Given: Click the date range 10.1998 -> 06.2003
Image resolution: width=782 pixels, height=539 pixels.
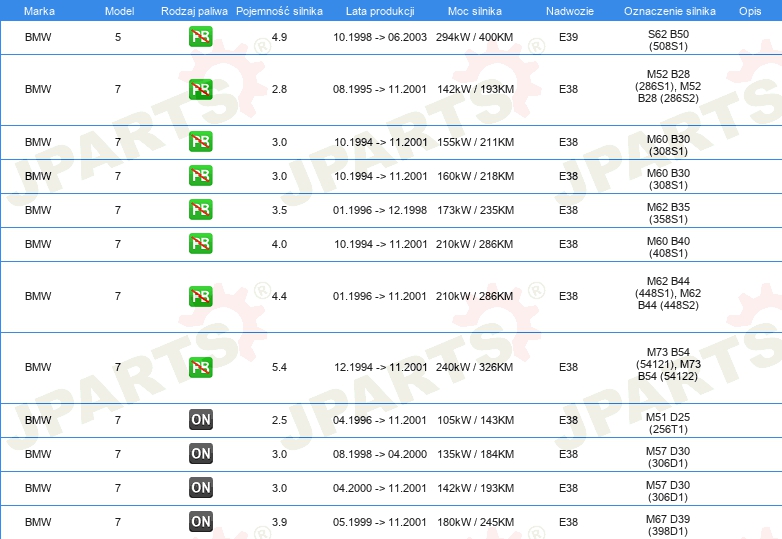Looking at the screenshot, I should point(380,37).
